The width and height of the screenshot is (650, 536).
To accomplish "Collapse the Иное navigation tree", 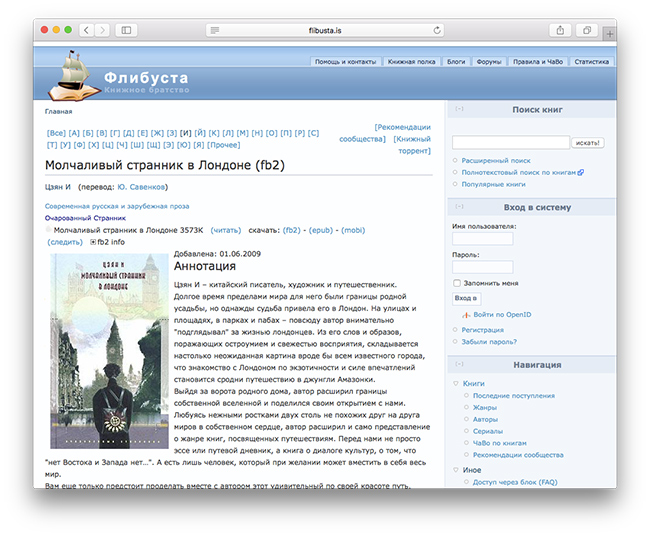I will point(456,470).
